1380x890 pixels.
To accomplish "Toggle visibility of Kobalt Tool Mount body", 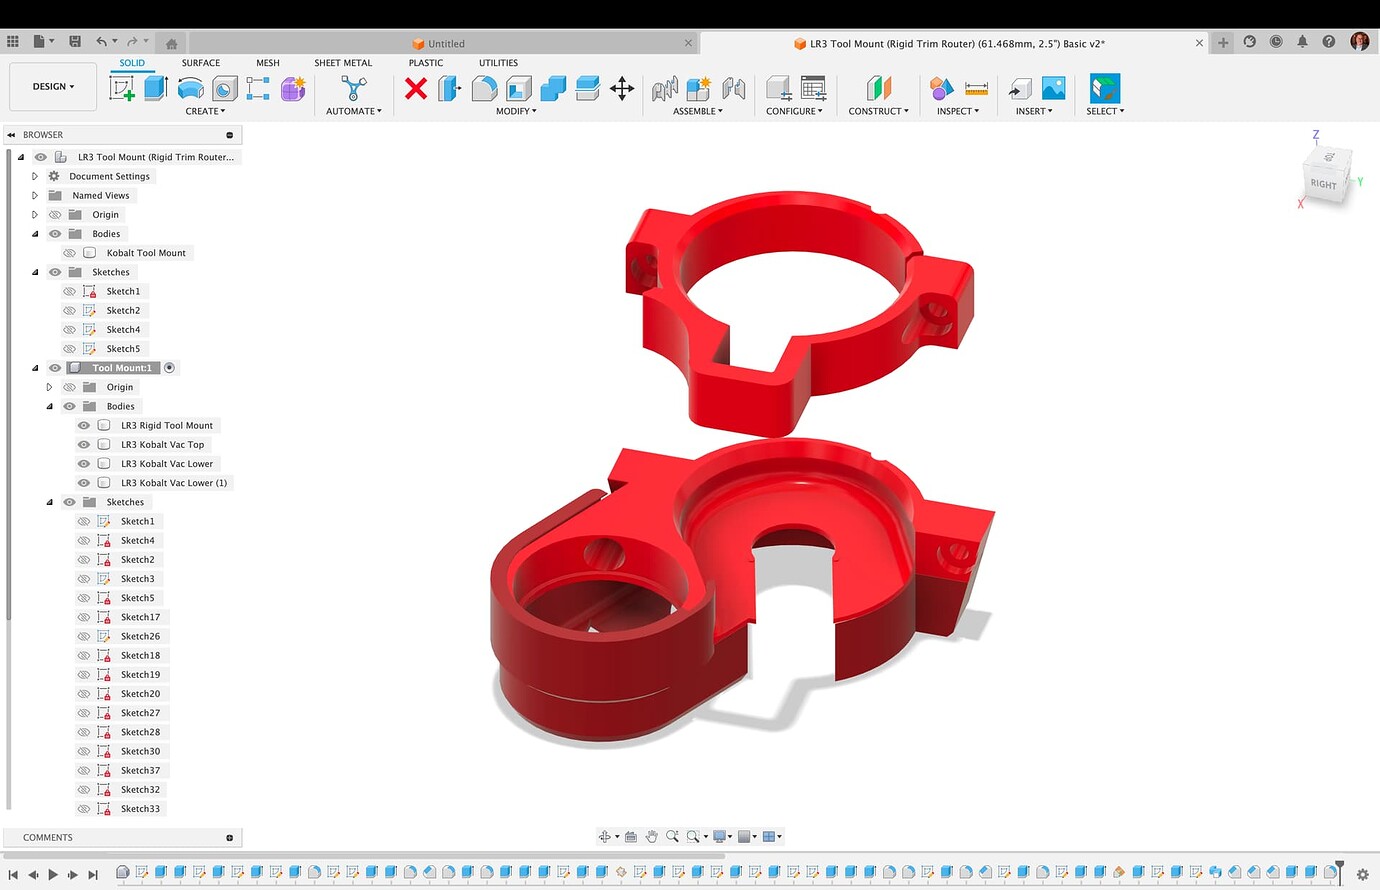I will (69, 252).
